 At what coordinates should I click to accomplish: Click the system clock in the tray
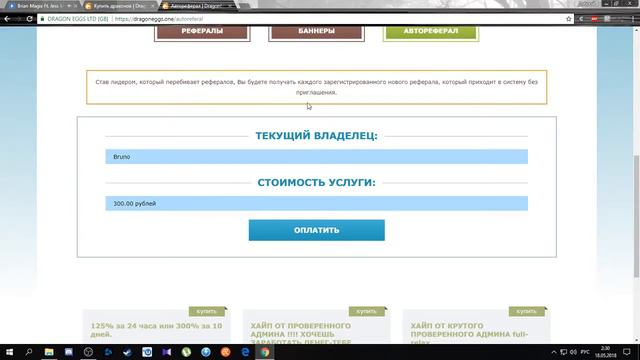tap(606, 352)
